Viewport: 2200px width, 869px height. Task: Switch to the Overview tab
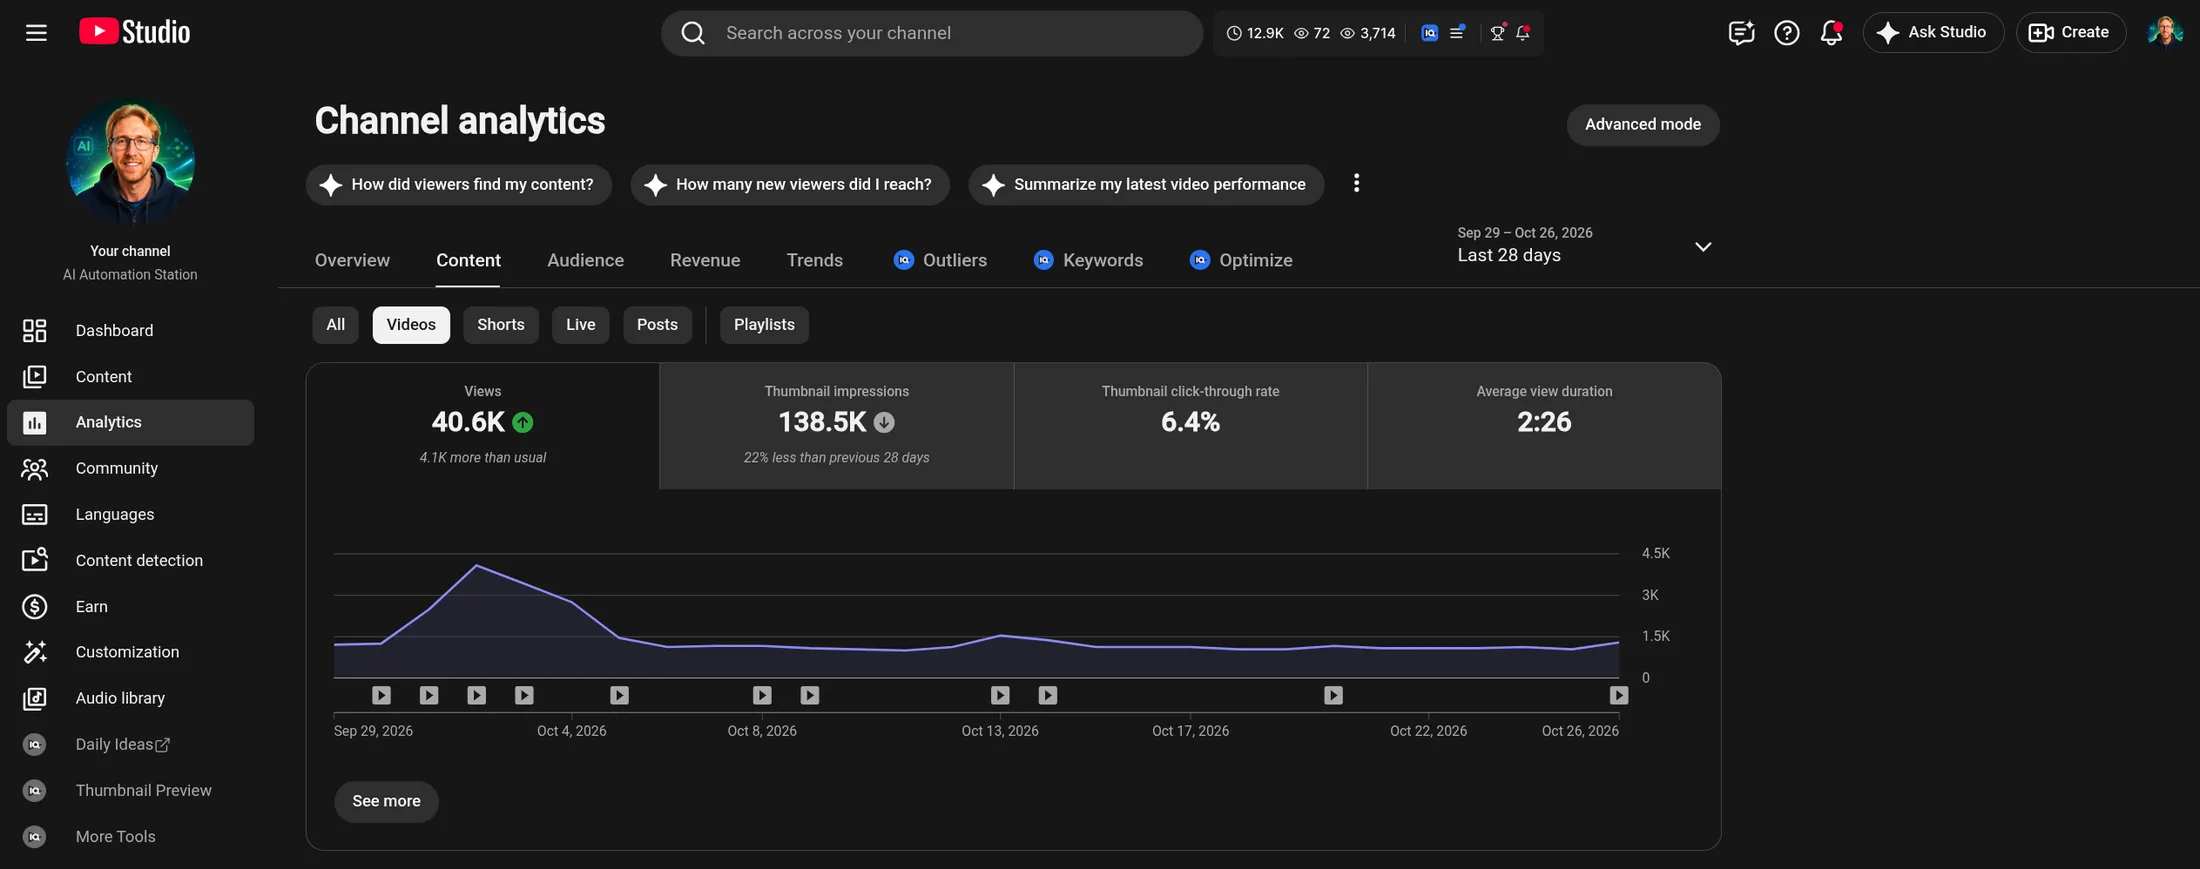352,260
